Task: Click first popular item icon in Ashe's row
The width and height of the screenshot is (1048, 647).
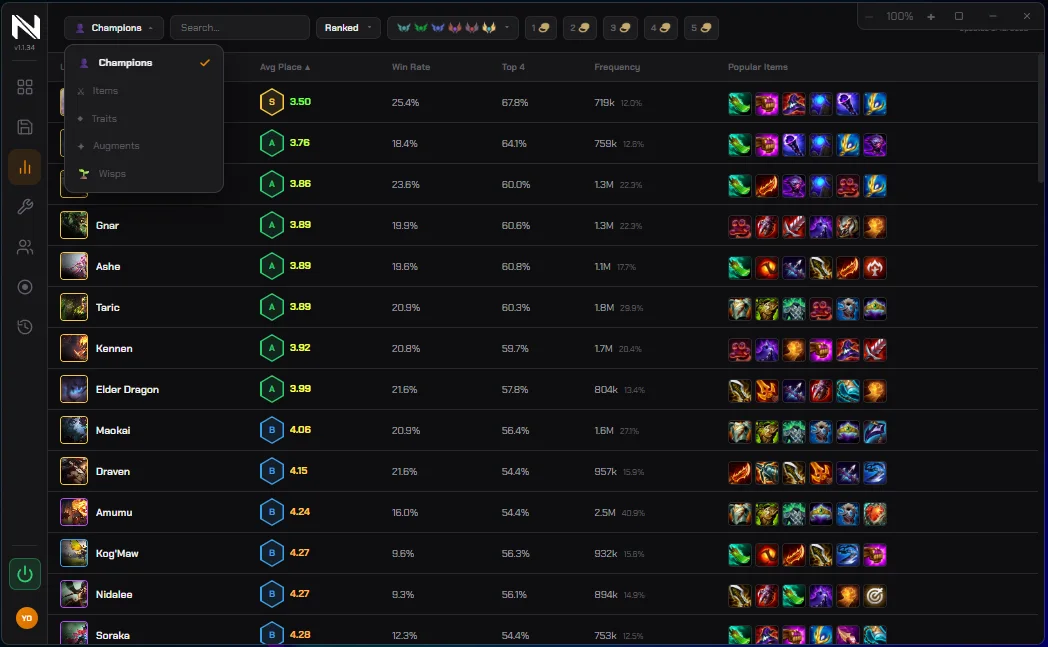Action: click(740, 267)
